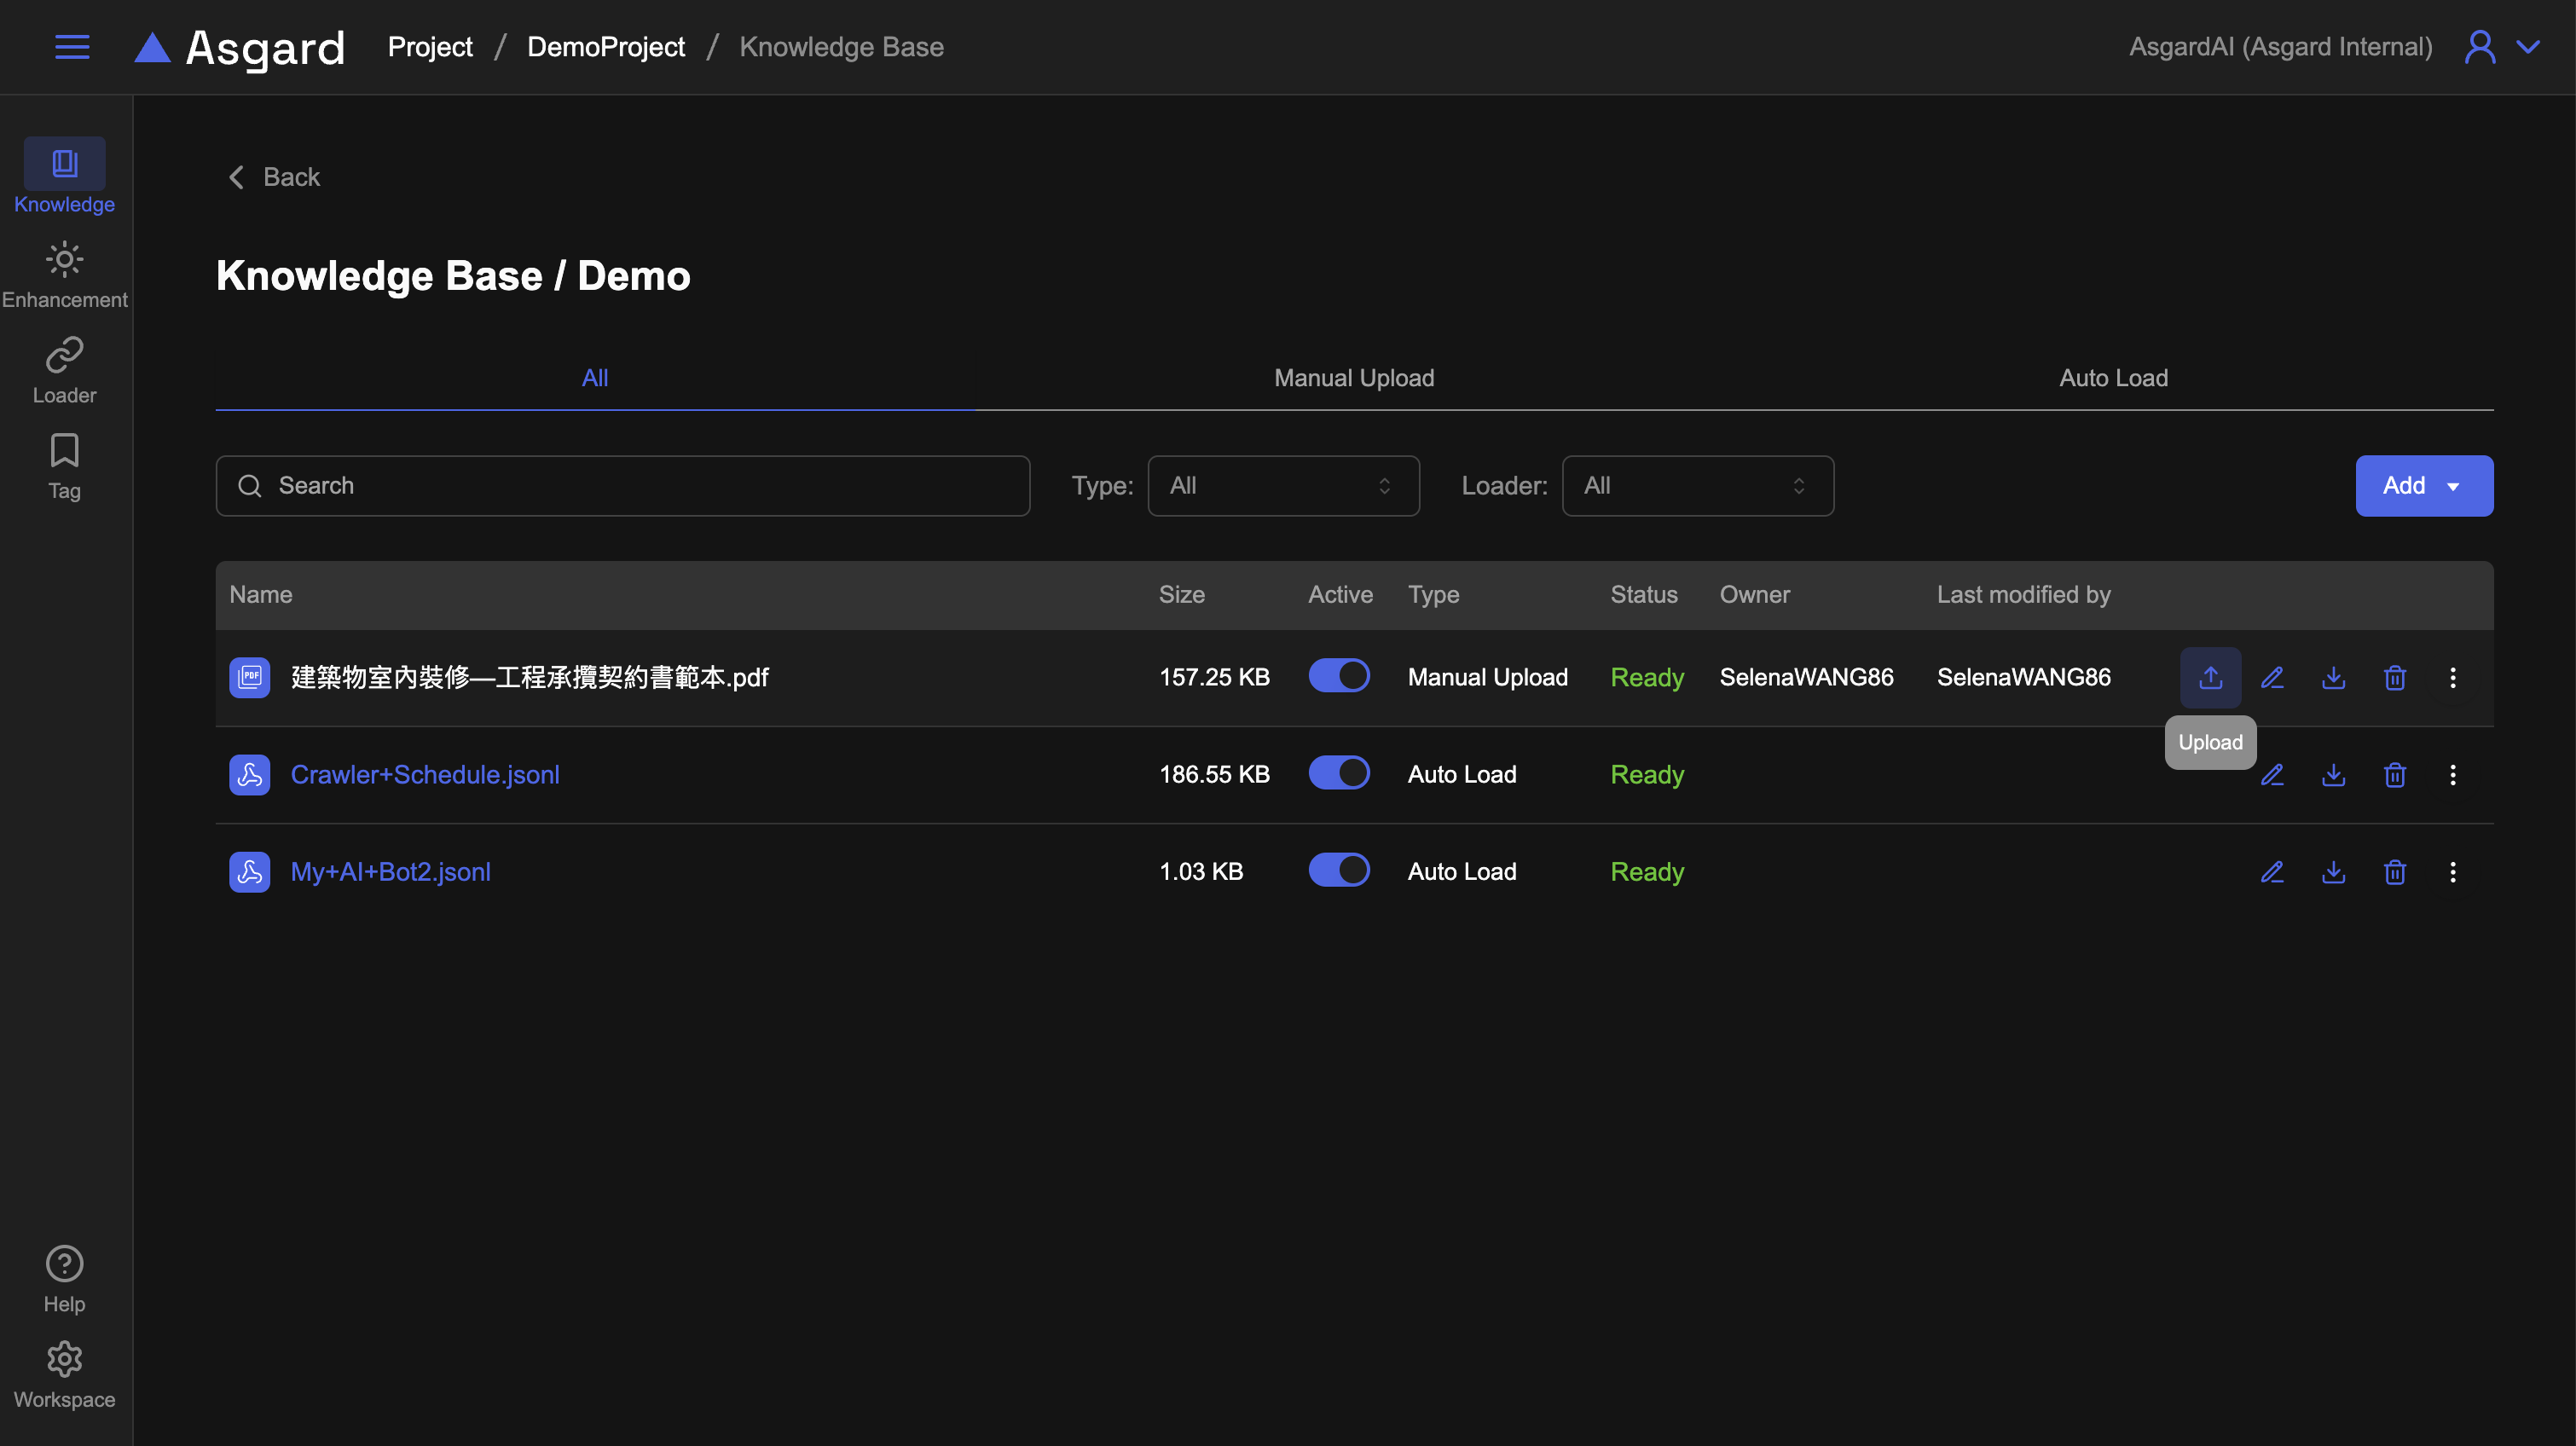Disable the Active toggle for the PDF file
This screenshot has height=1446, width=2576.
point(1338,675)
